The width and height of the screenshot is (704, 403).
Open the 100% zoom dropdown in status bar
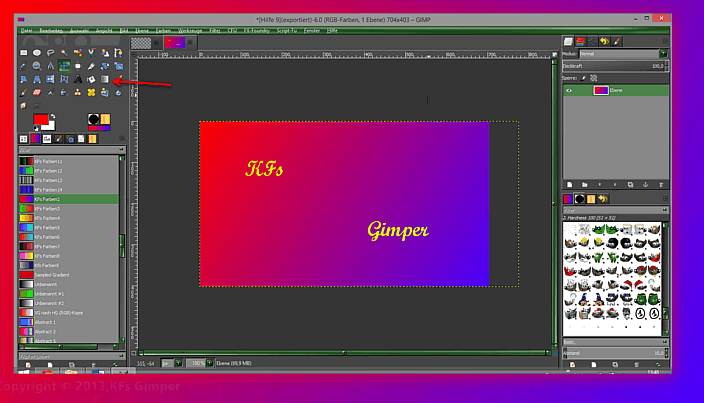pos(199,363)
